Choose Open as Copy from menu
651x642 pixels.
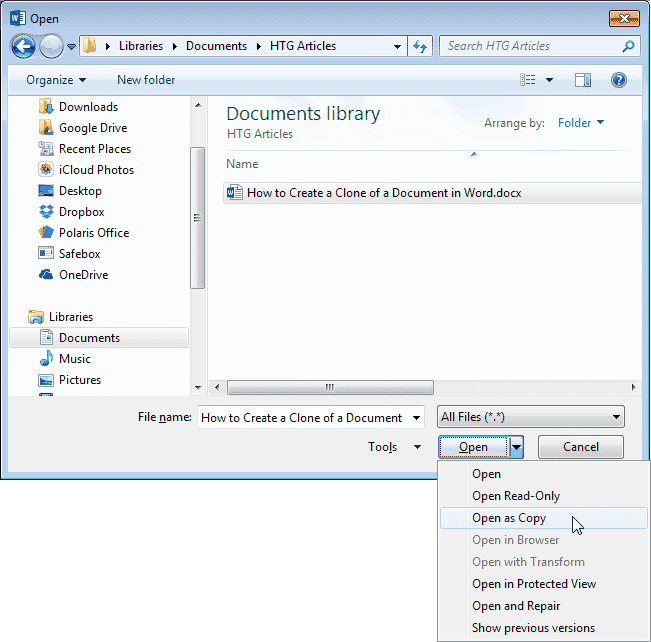pyautogui.click(x=509, y=518)
